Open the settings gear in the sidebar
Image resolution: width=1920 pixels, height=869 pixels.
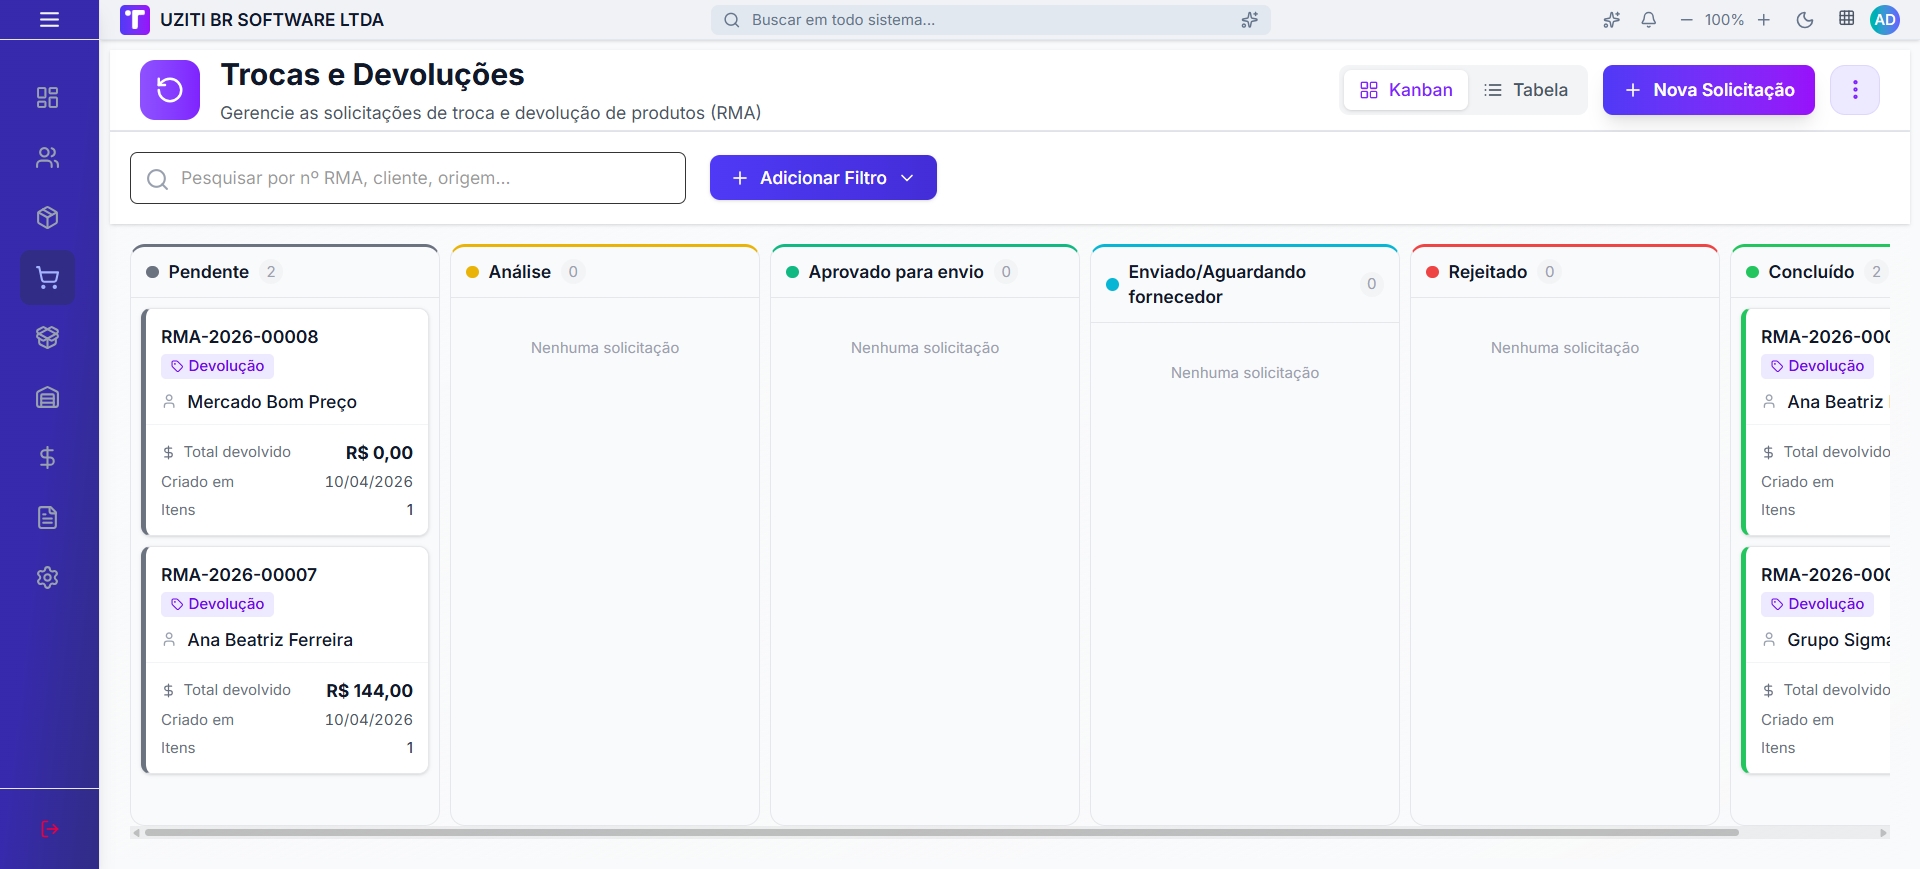47,578
